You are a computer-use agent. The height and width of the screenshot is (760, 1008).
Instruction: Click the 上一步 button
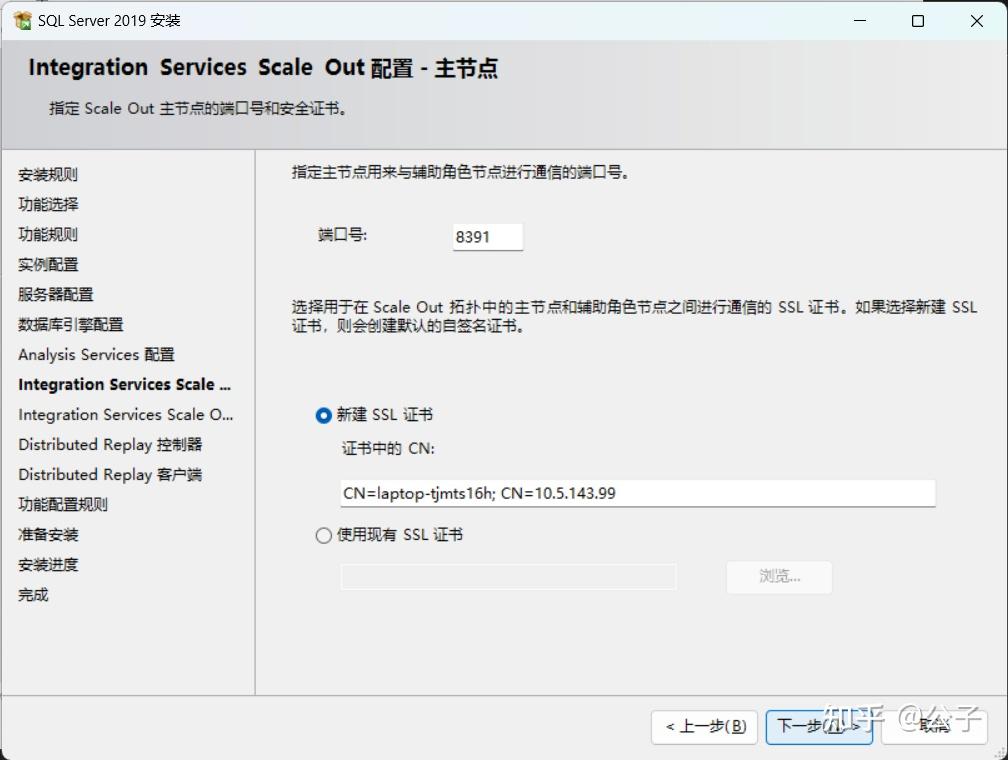[704, 727]
